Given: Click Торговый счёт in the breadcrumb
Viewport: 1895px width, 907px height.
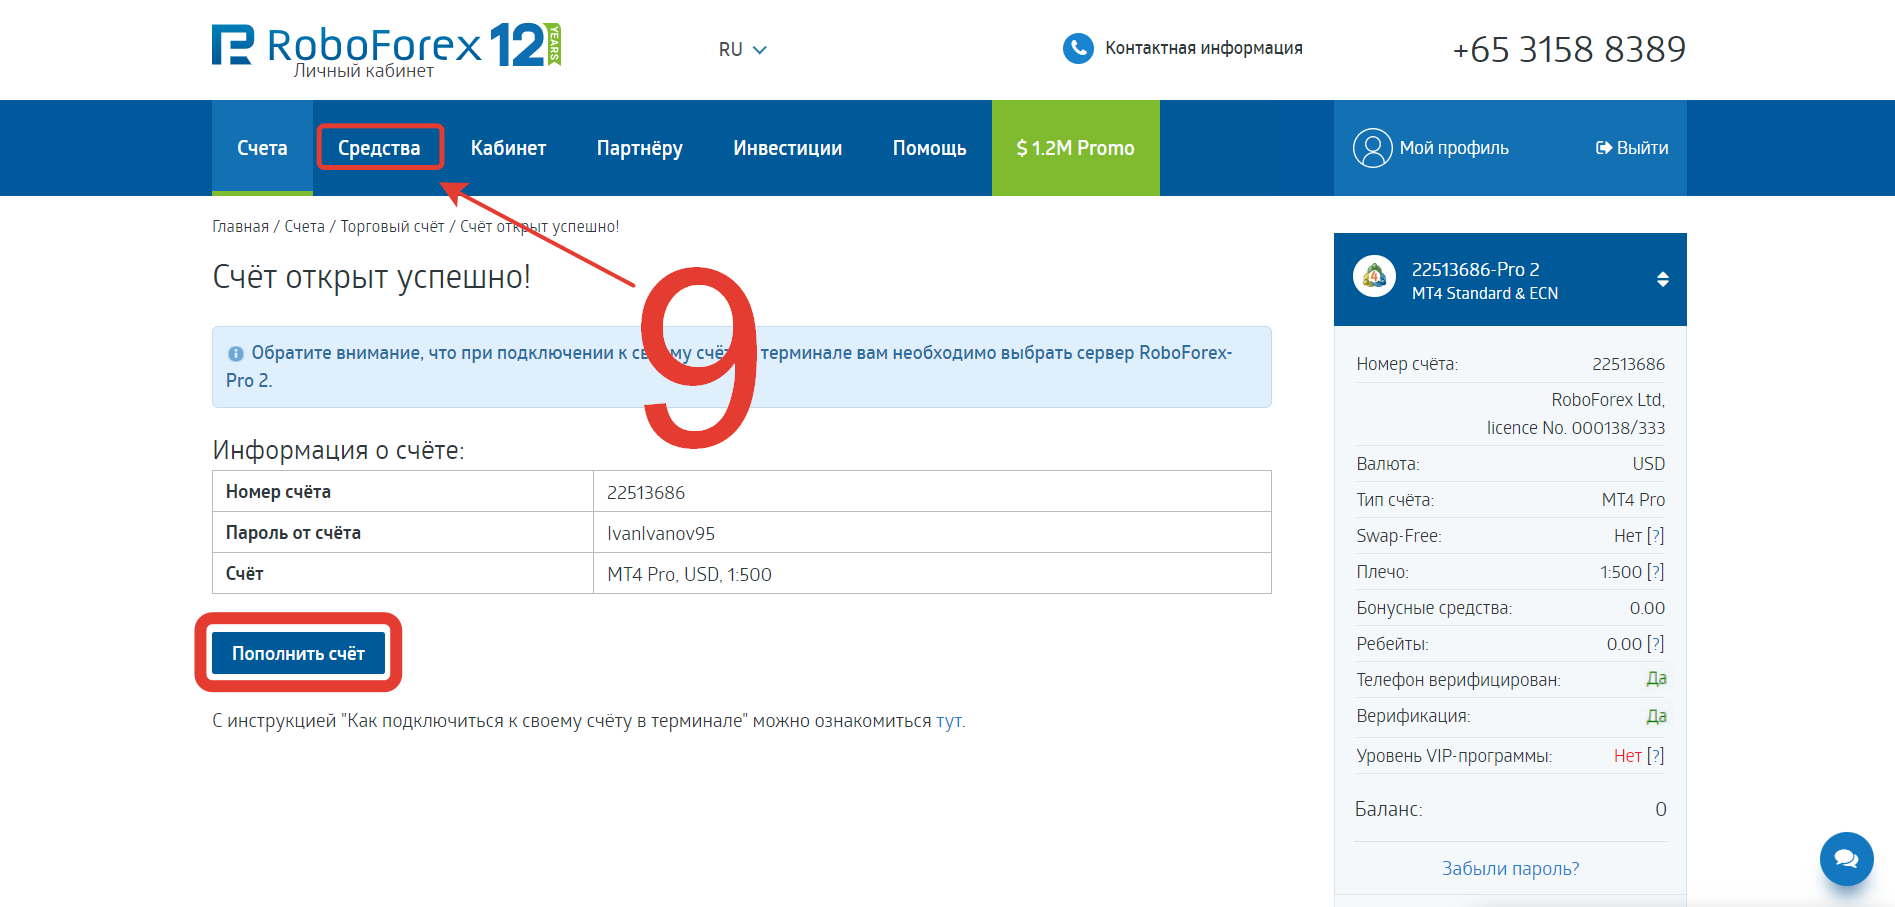Looking at the screenshot, I should pos(392,226).
